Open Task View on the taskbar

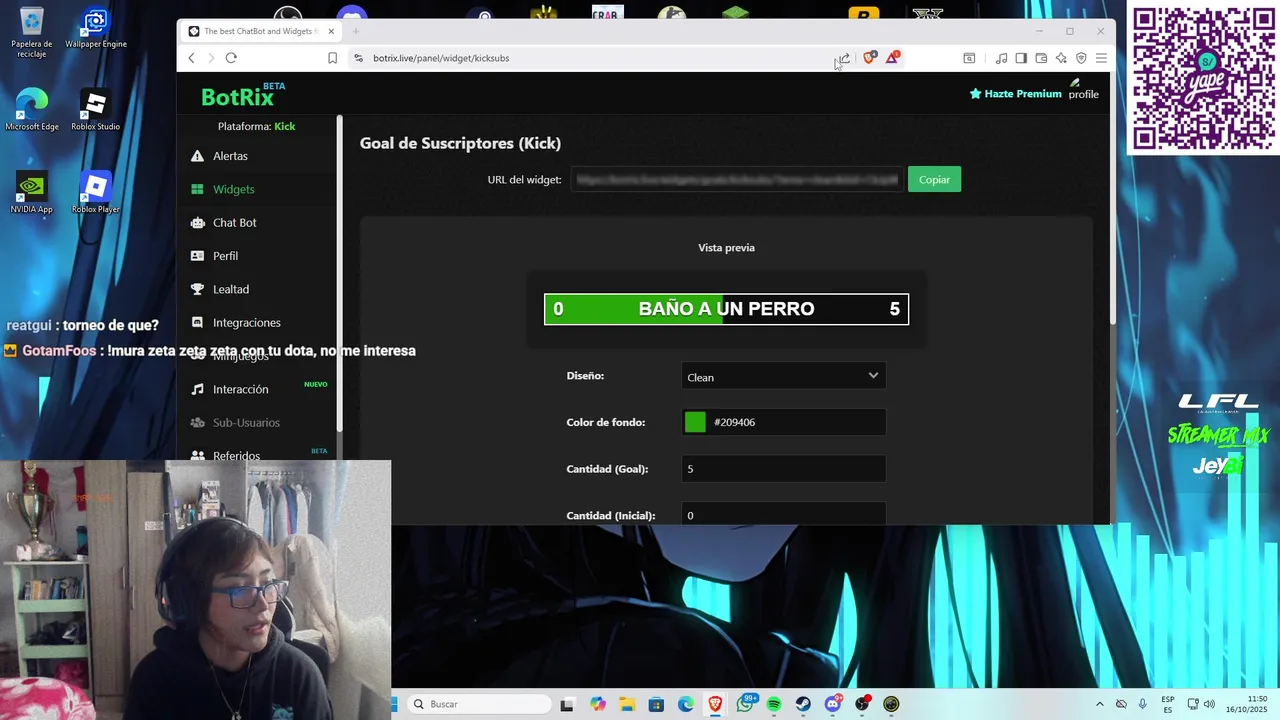(x=567, y=704)
